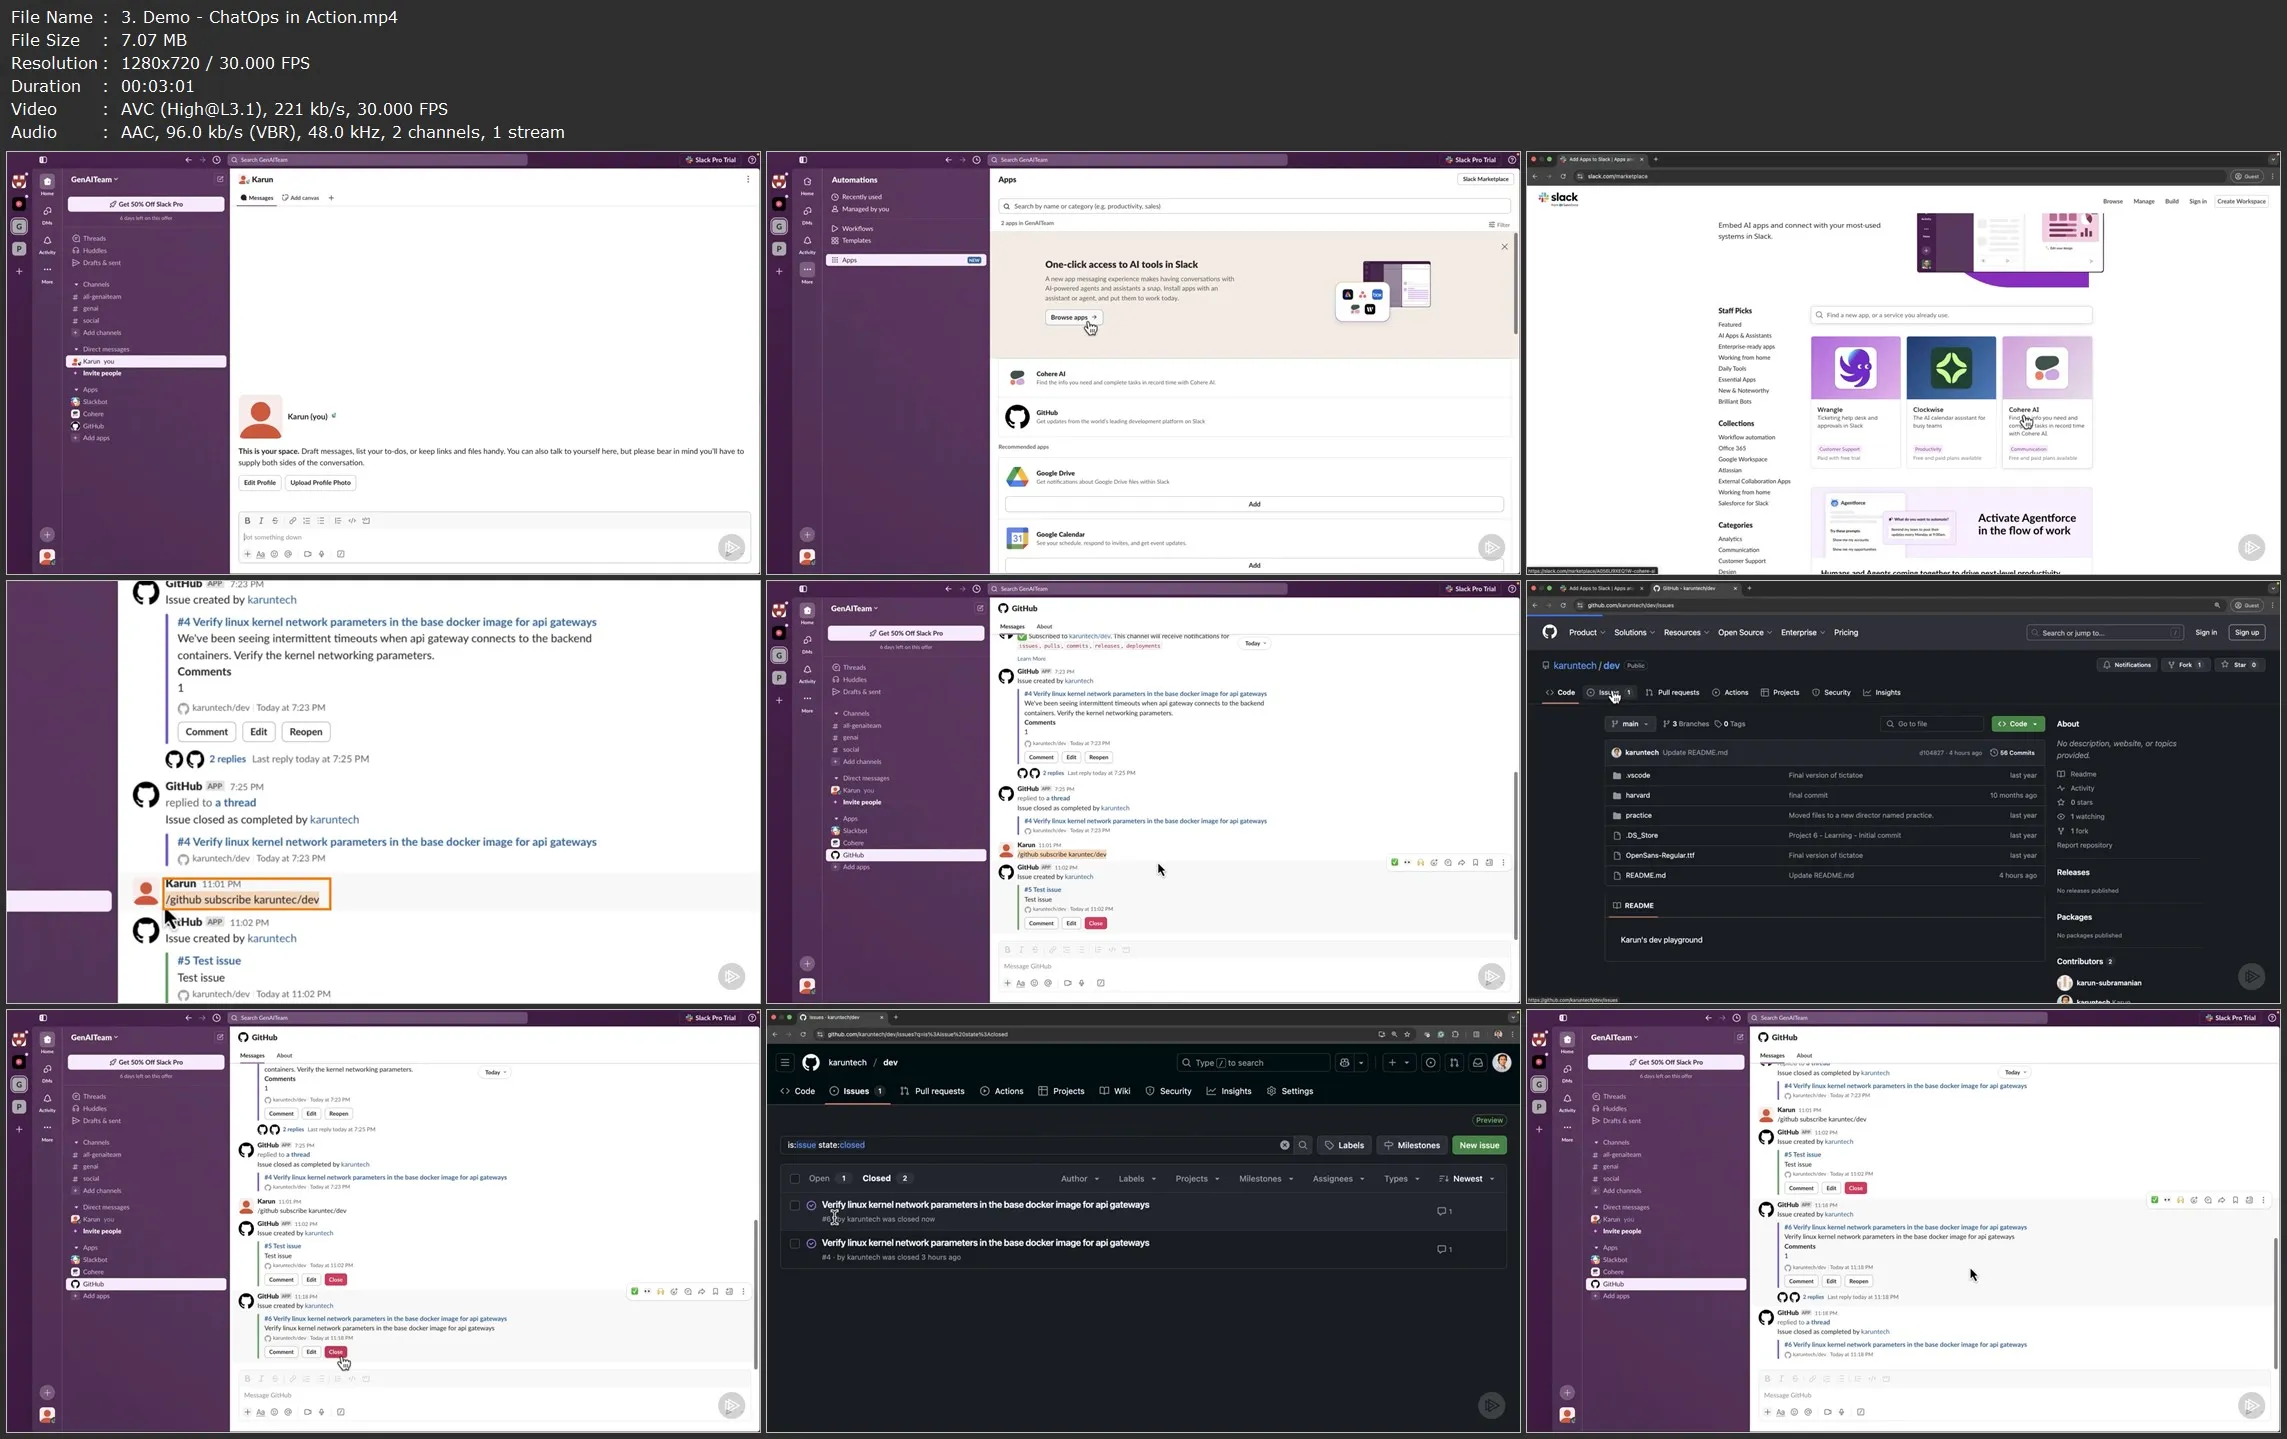
Task: Open the Milestones button beside New issue
Action: point(1412,1146)
